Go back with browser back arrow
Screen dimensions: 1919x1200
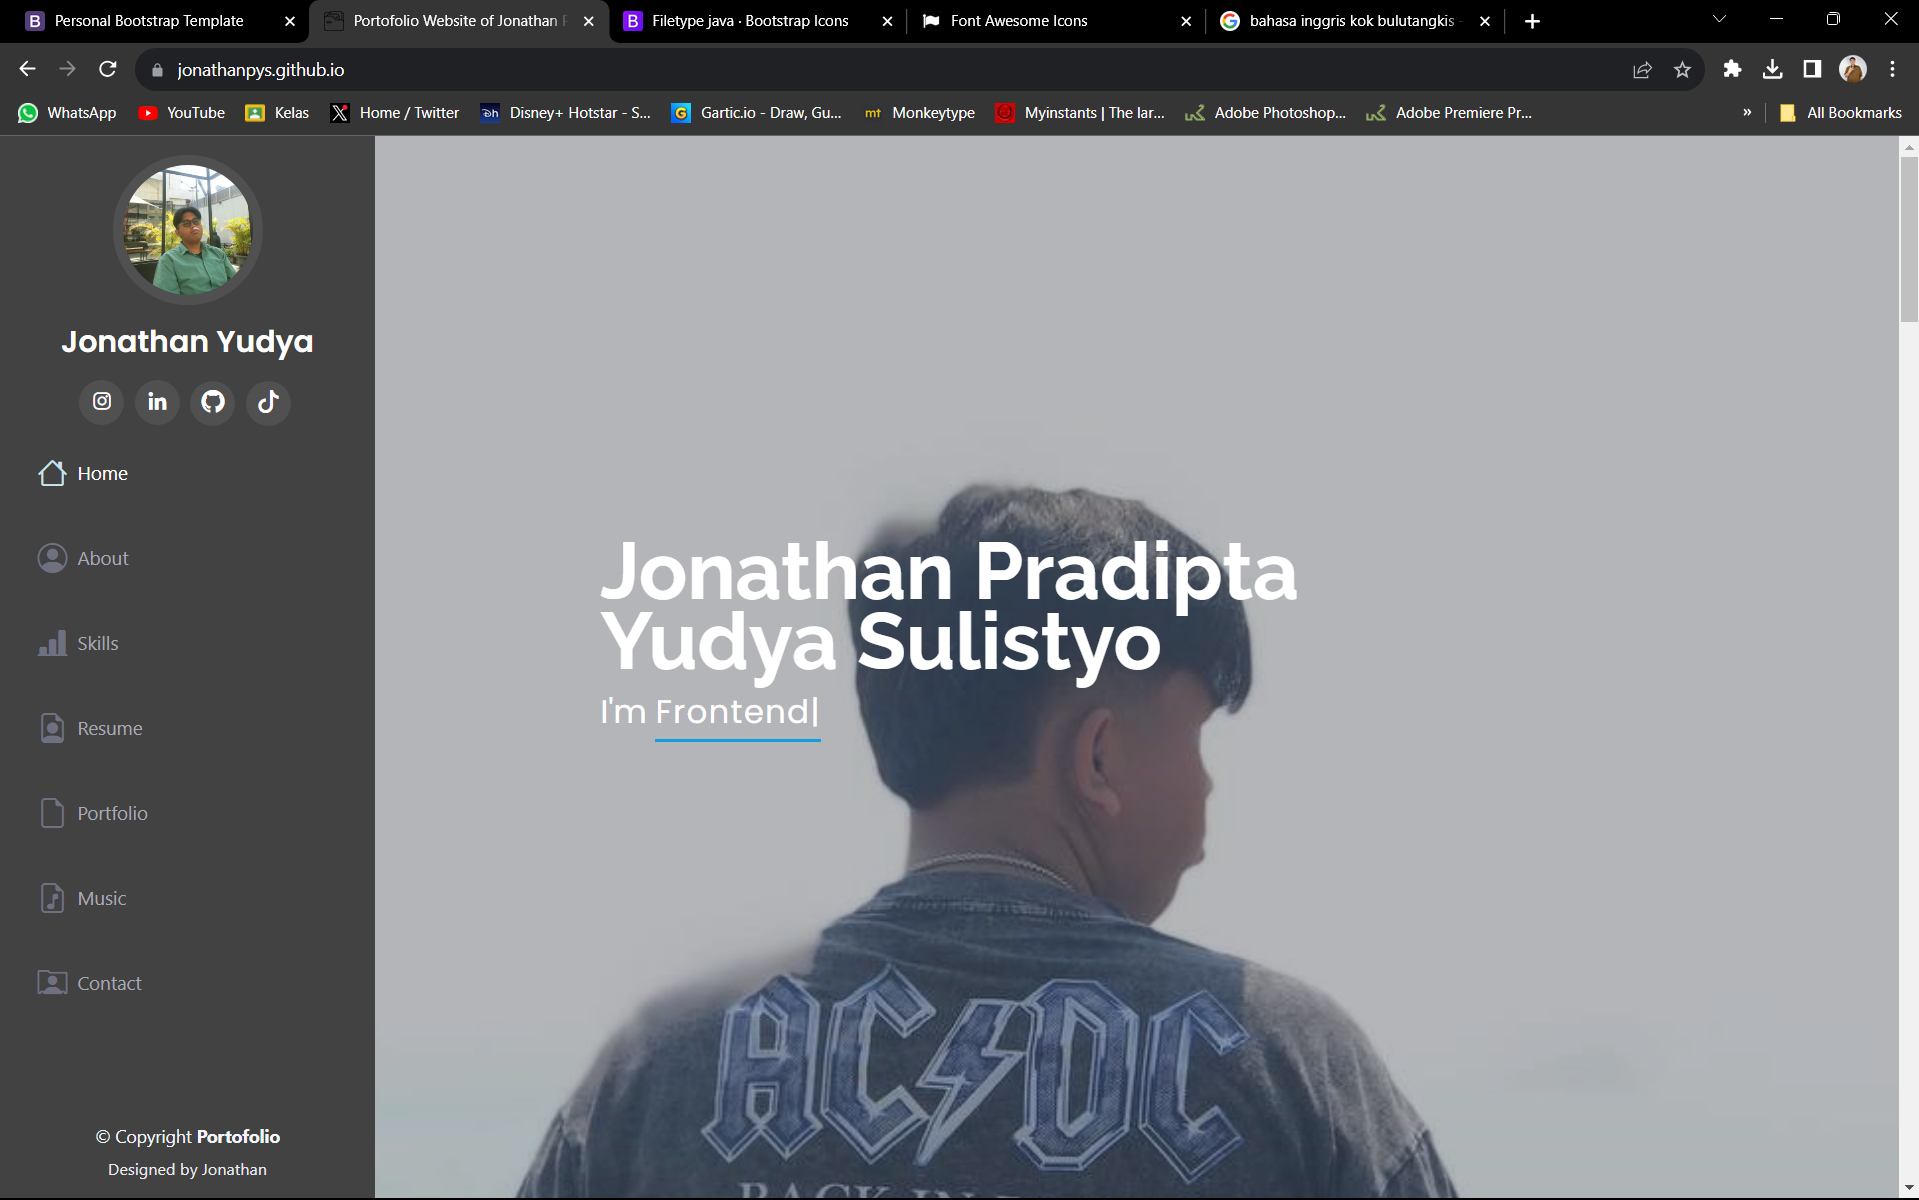click(27, 69)
